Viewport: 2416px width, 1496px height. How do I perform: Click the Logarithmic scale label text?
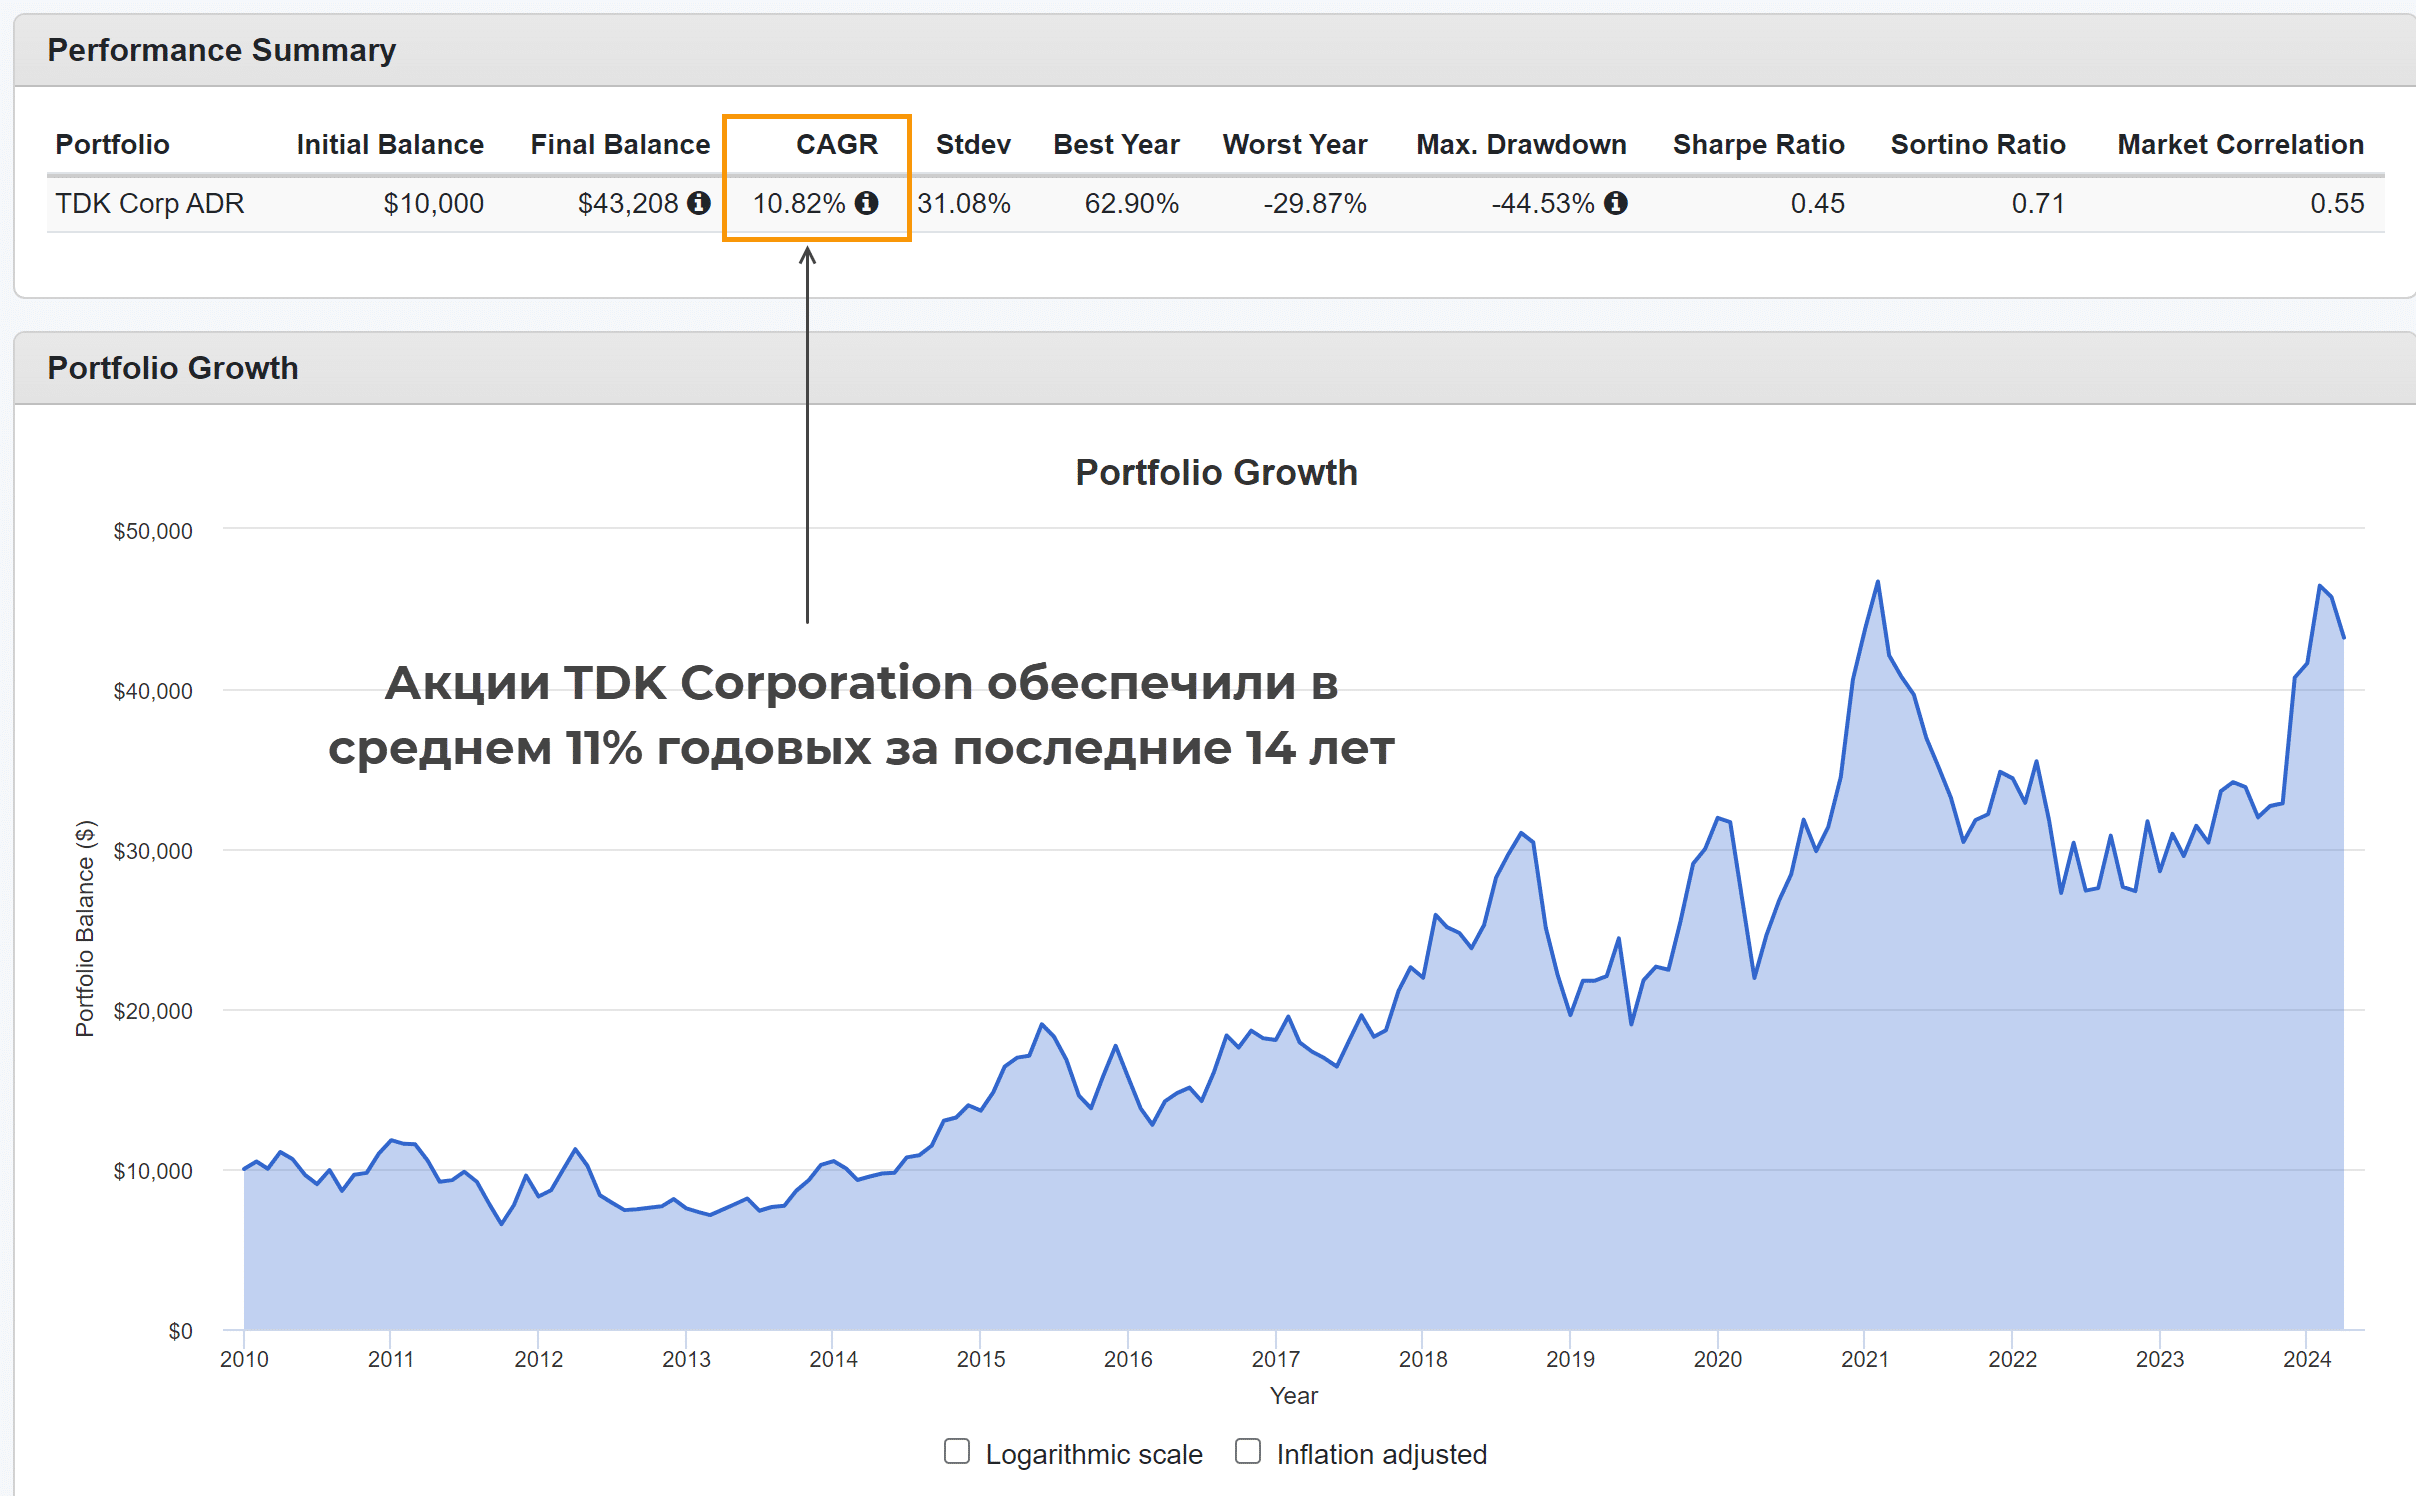(1093, 1454)
